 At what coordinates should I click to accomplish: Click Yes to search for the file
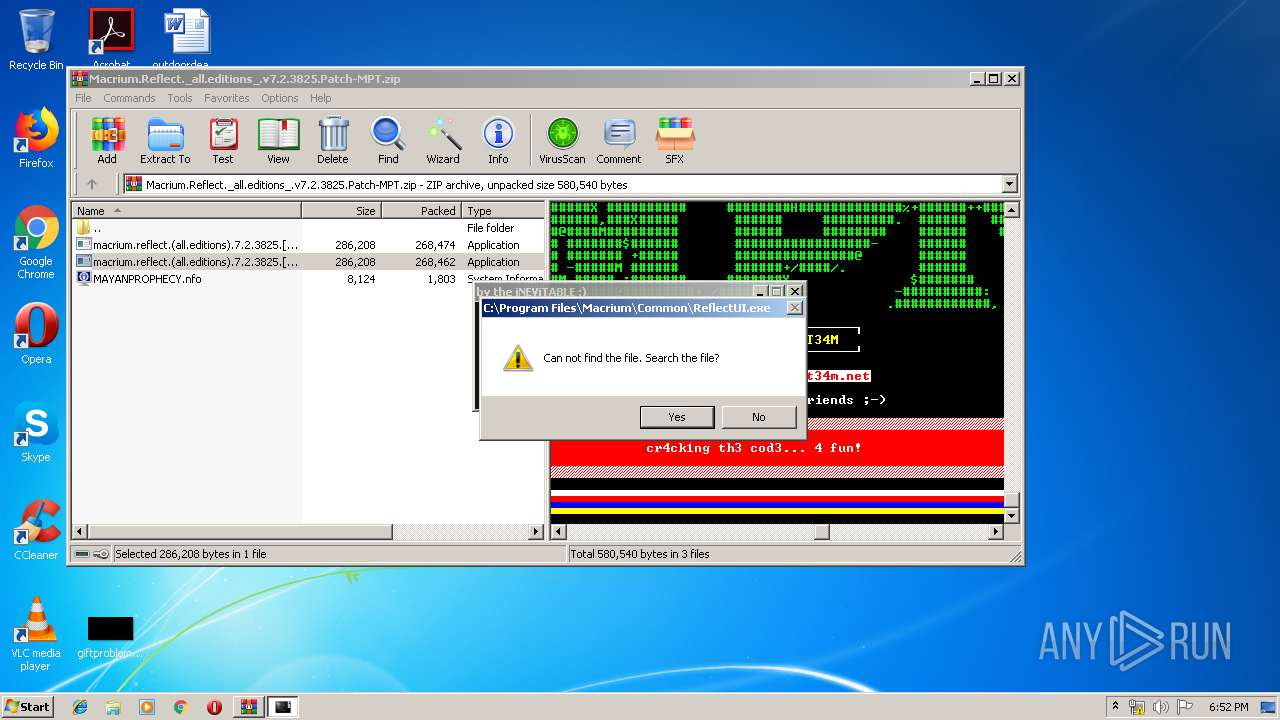pos(677,417)
